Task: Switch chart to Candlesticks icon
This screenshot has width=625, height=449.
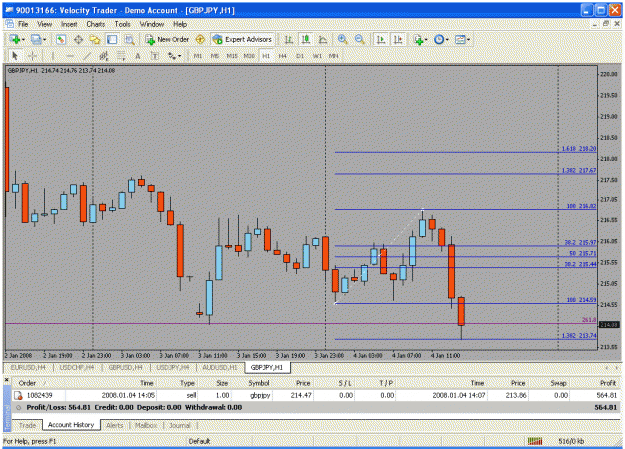Action: coord(306,39)
